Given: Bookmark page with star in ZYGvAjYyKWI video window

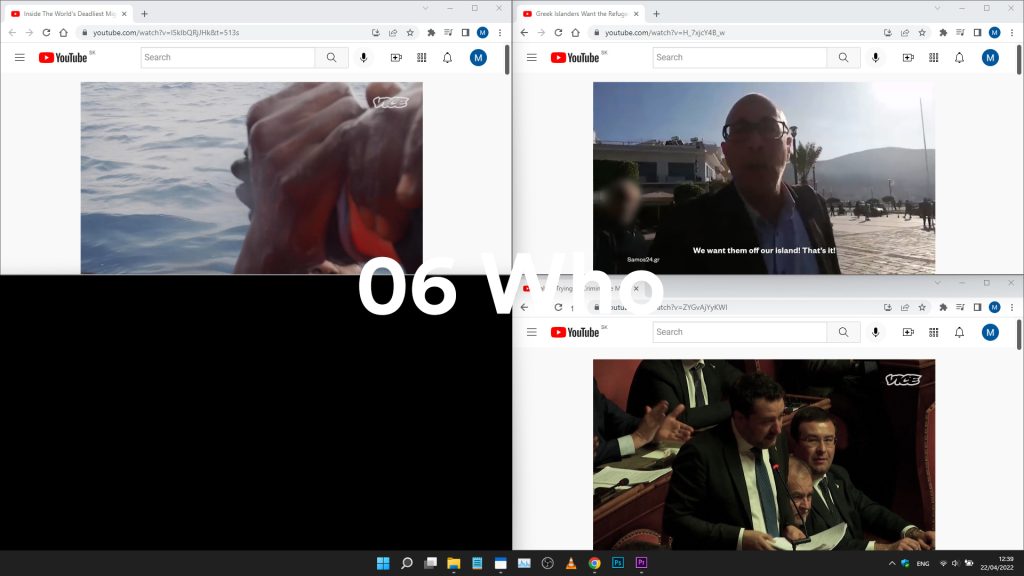Looking at the screenshot, I should point(922,308).
